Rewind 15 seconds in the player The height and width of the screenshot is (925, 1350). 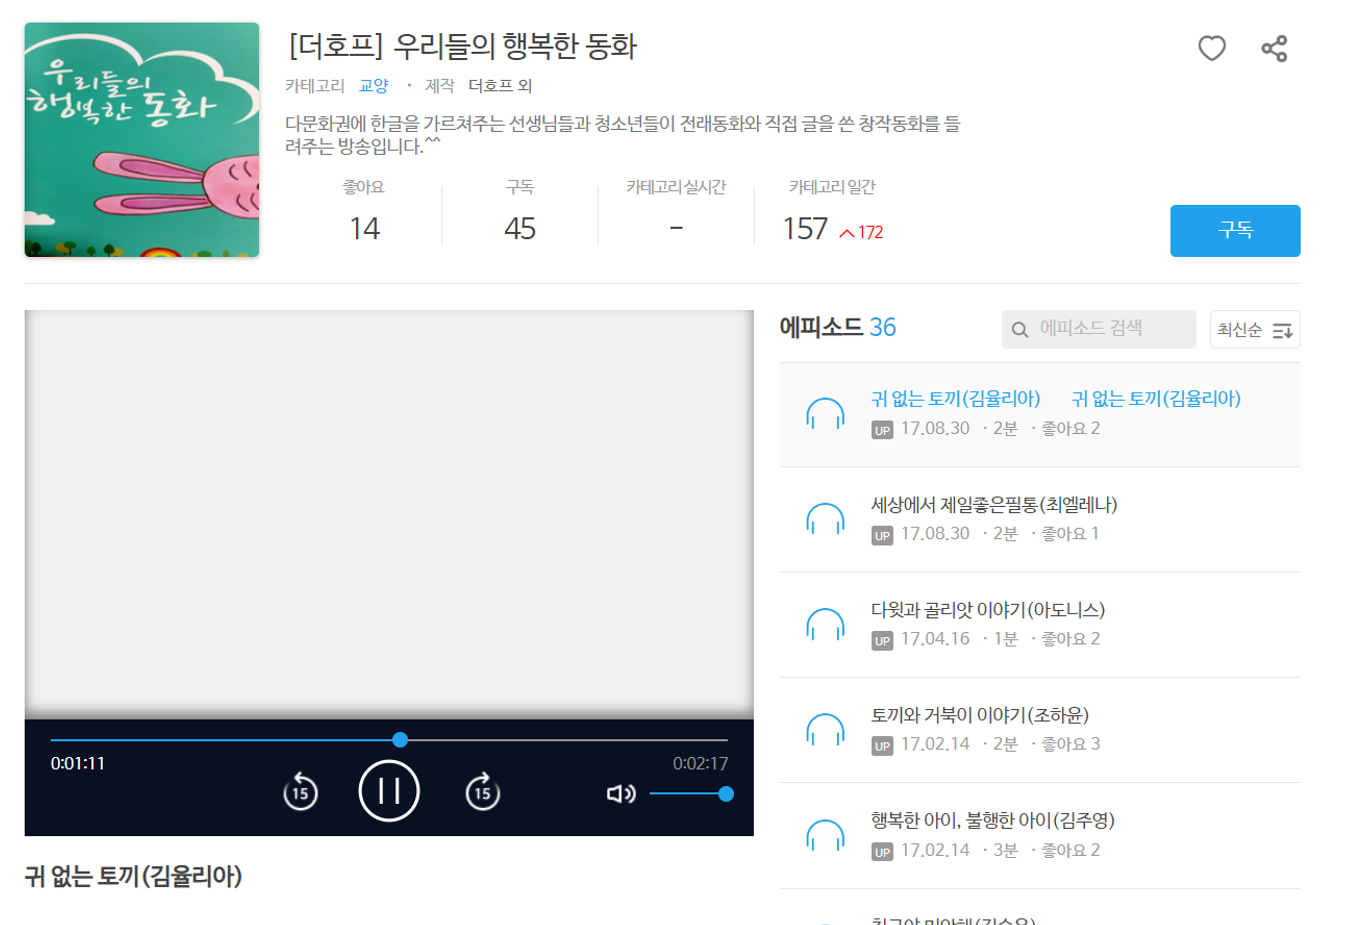tap(300, 792)
